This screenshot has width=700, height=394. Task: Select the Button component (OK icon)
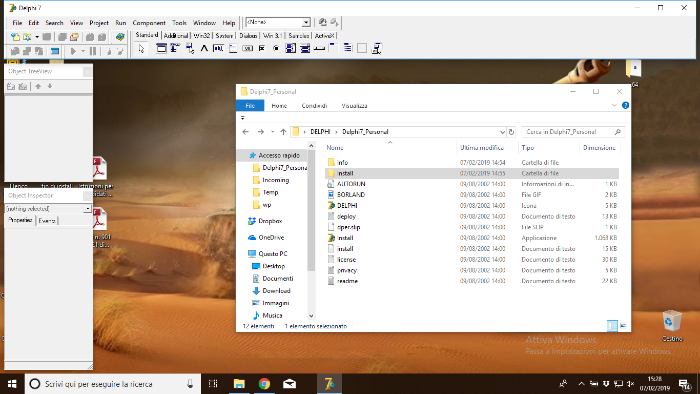pos(247,48)
